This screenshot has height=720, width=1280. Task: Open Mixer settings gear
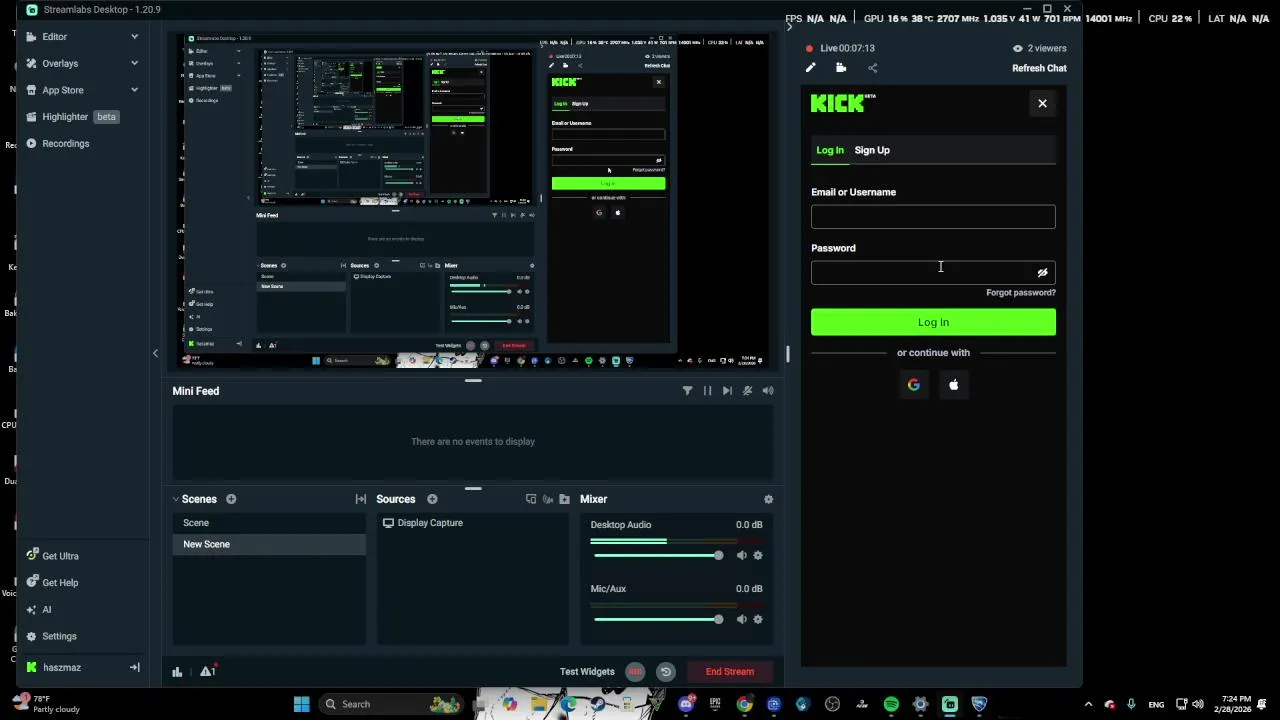point(768,499)
